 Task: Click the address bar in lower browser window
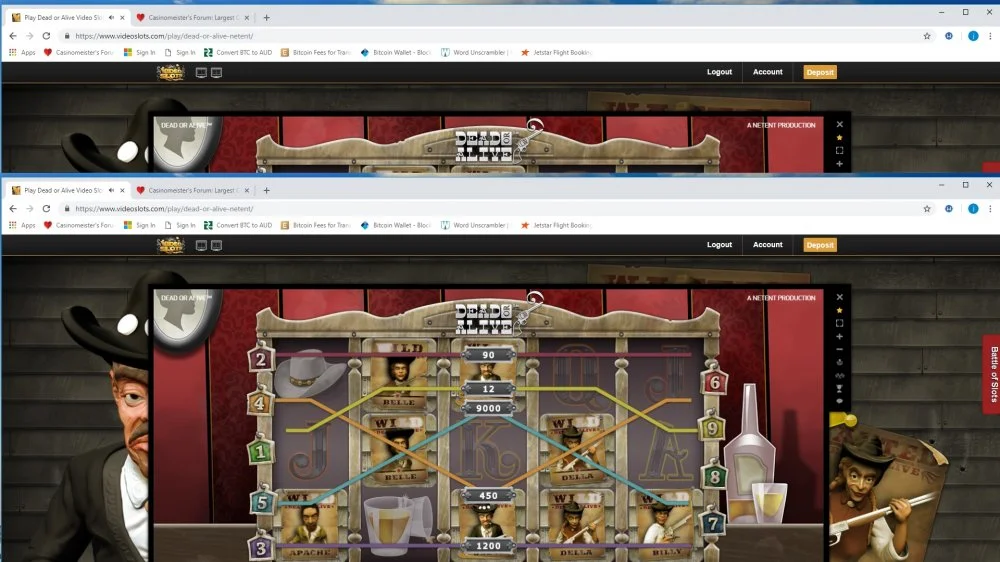point(491,209)
